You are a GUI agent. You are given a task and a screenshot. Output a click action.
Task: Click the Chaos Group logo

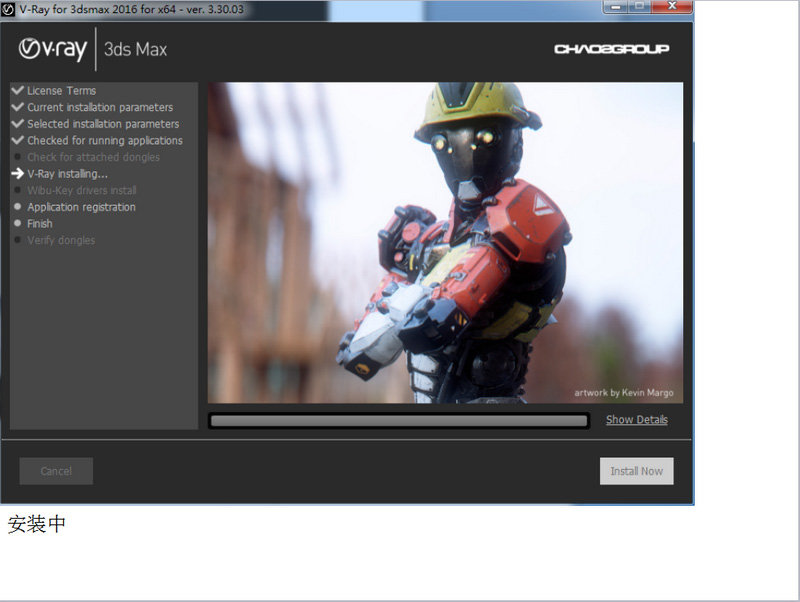(612, 49)
